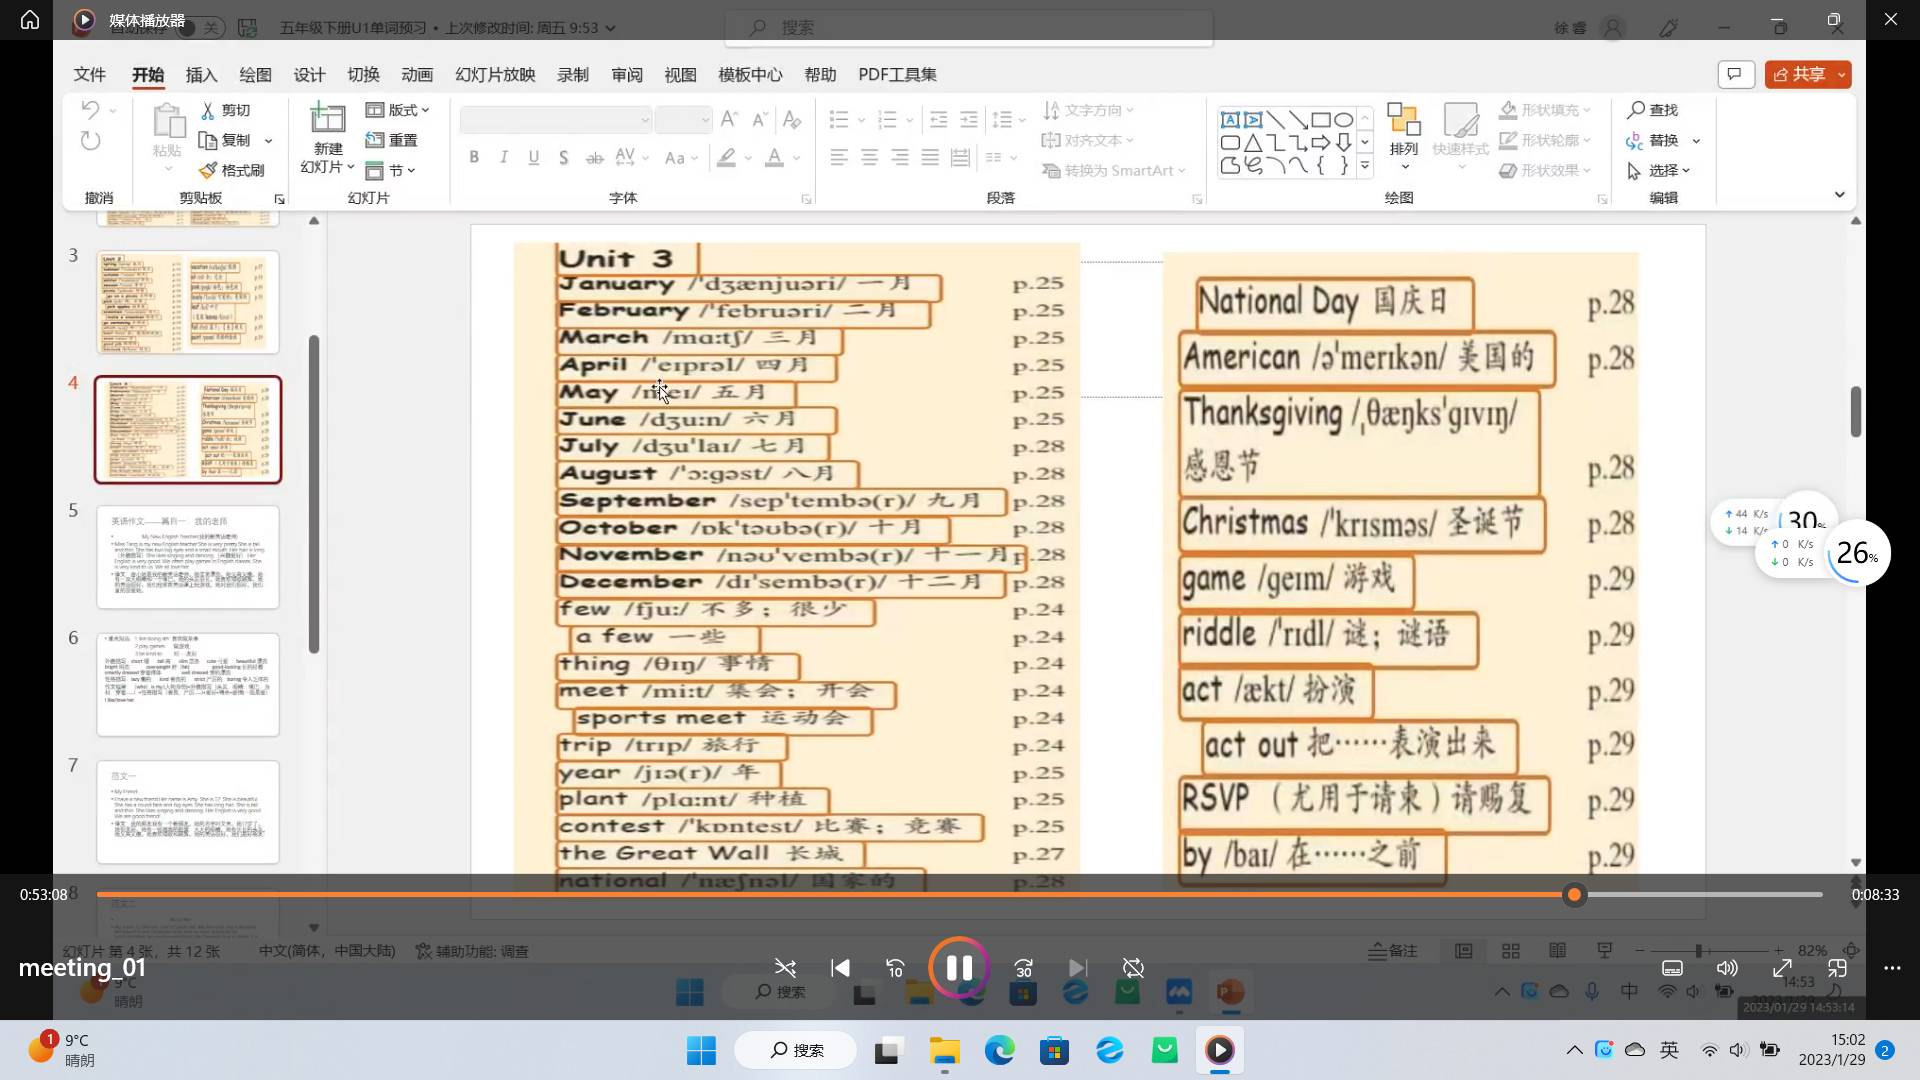Switch to the 插入 (Insert) tab
The width and height of the screenshot is (1920, 1080).
tap(201, 75)
